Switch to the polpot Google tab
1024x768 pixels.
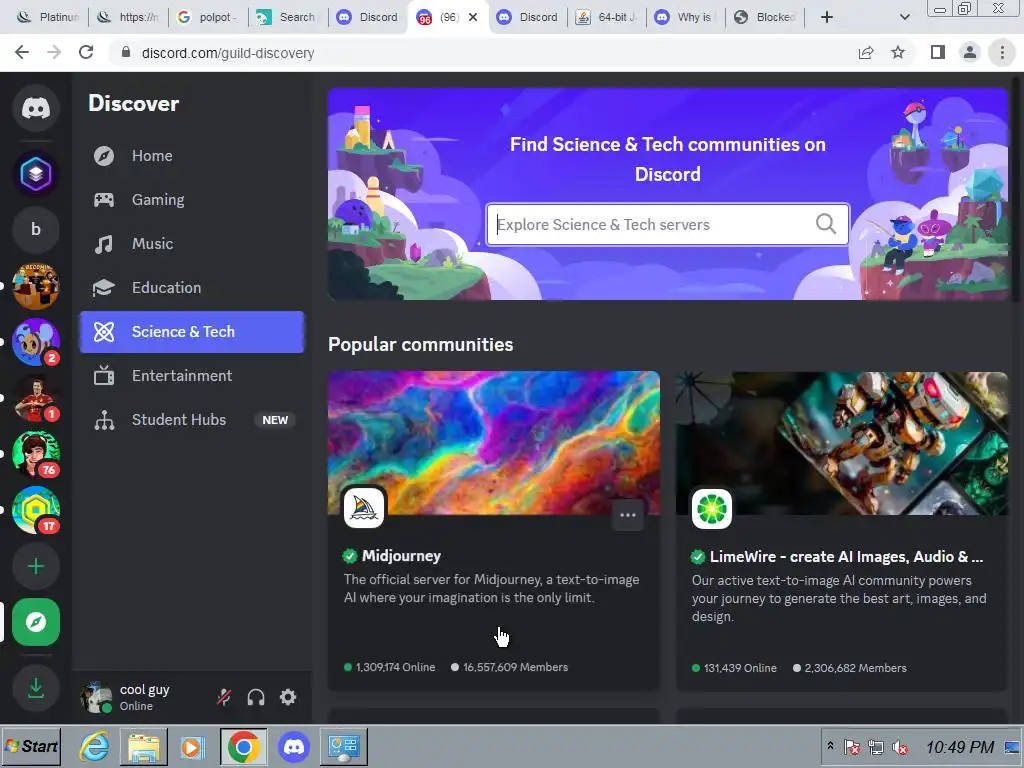click(x=208, y=17)
